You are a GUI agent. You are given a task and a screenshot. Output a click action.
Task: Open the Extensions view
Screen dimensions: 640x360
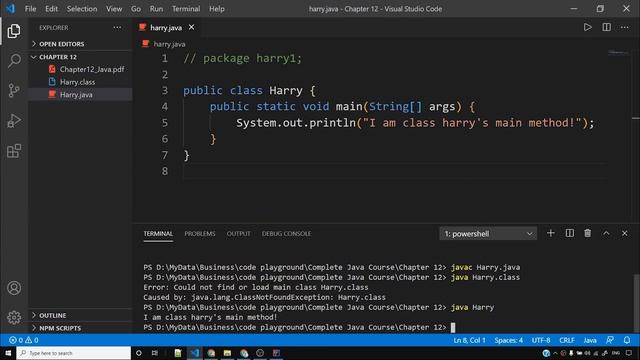(x=14, y=151)
